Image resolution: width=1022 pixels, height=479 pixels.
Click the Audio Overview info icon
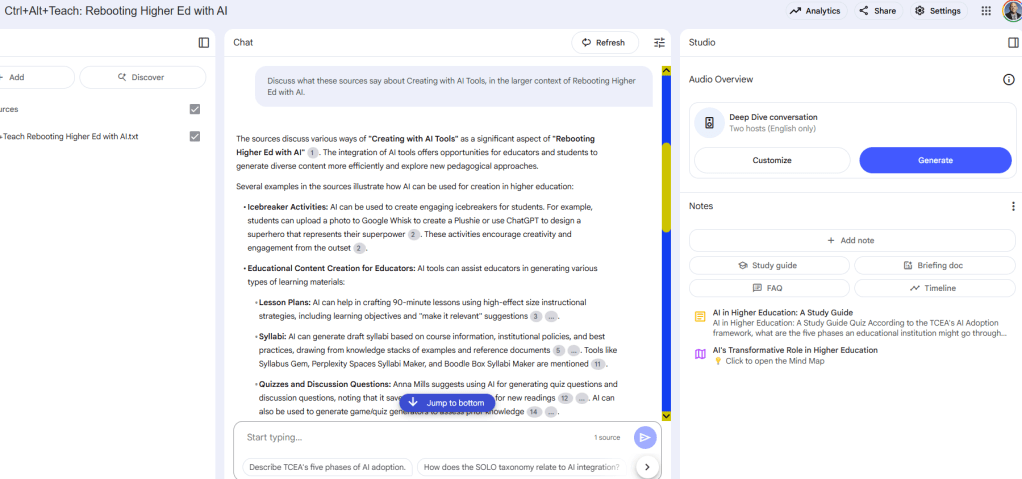click(x=1008, y=80)
